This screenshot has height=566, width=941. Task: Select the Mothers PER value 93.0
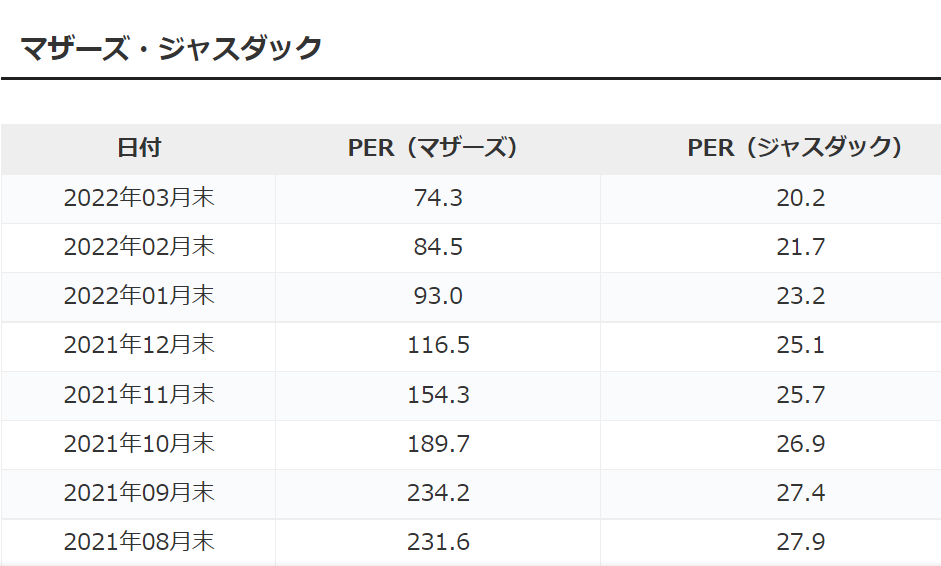coord(438,296)
